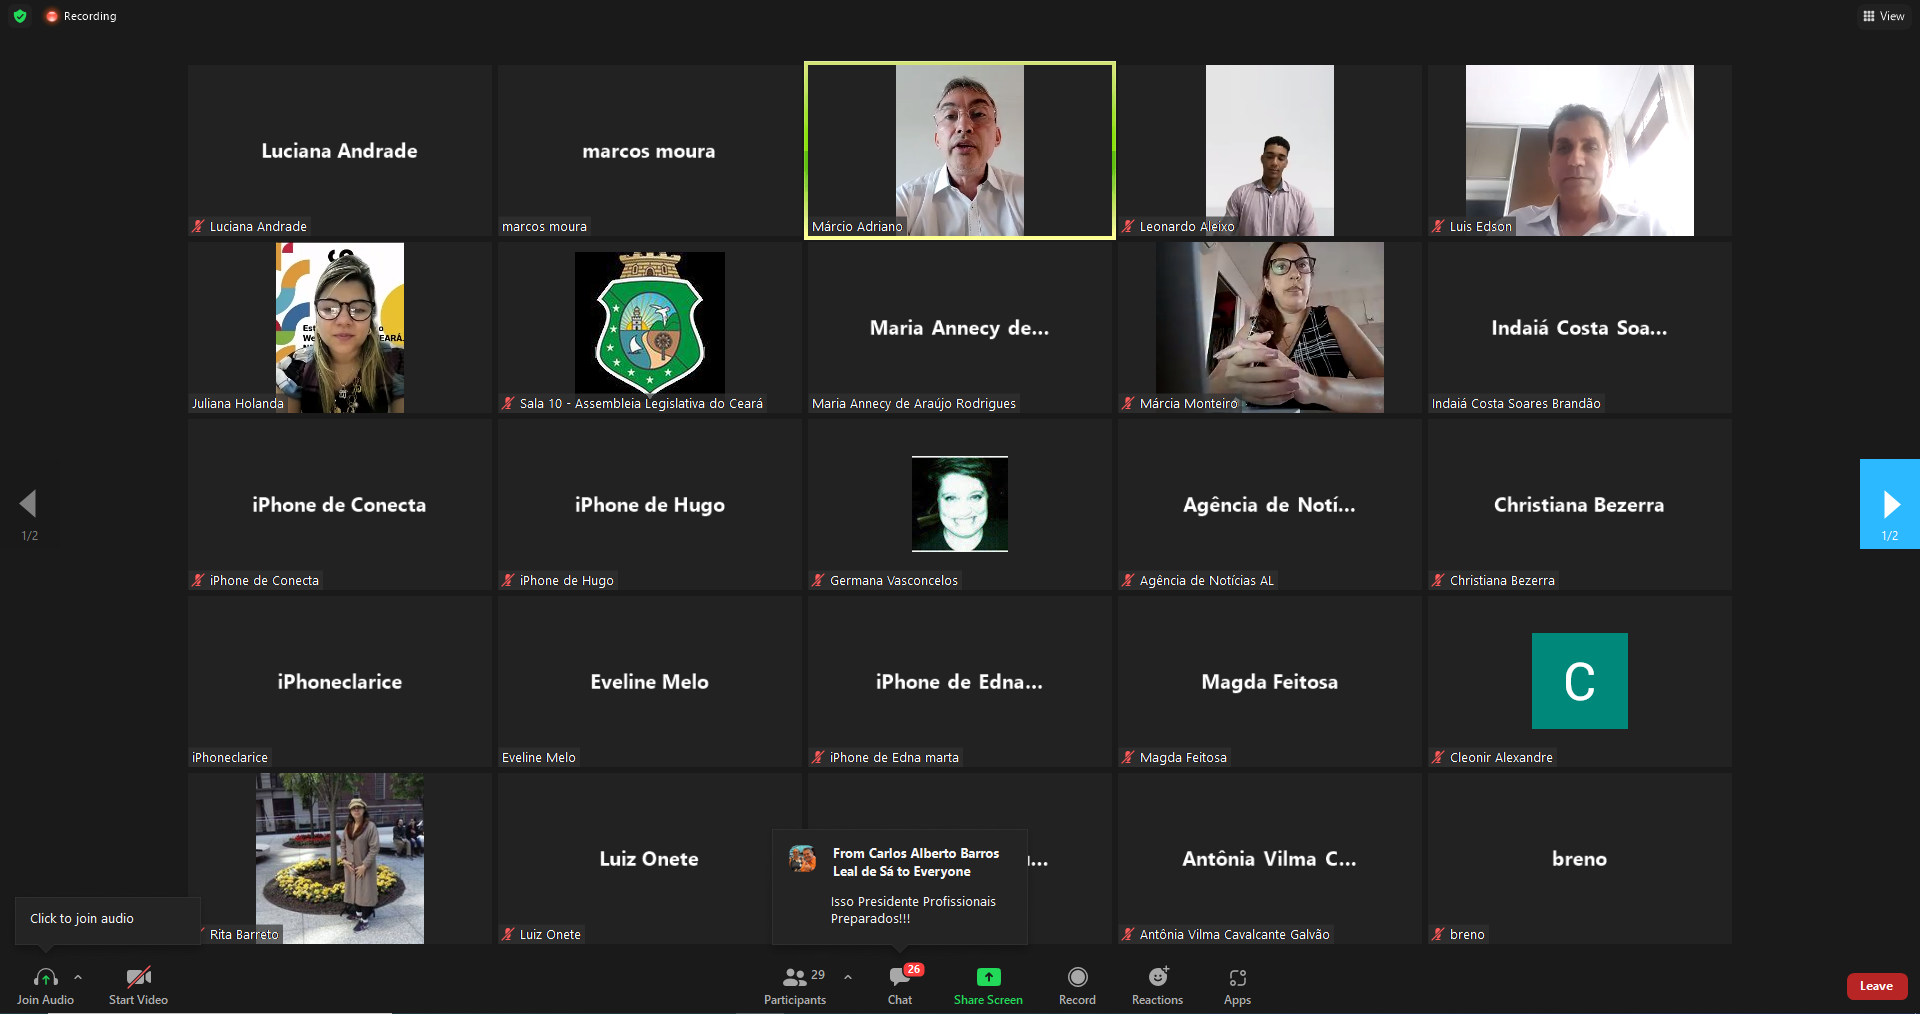Select Márcio Adriano's active speaker video tile
This screenshot has width=1920, height=1014.
[959, 150]
